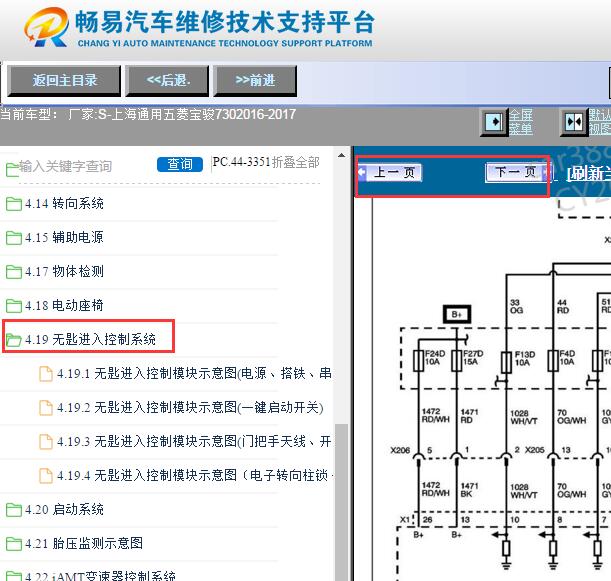Click document icon for 4.19.2
This screenshot has width=611, height=581.
coord(46,408)
